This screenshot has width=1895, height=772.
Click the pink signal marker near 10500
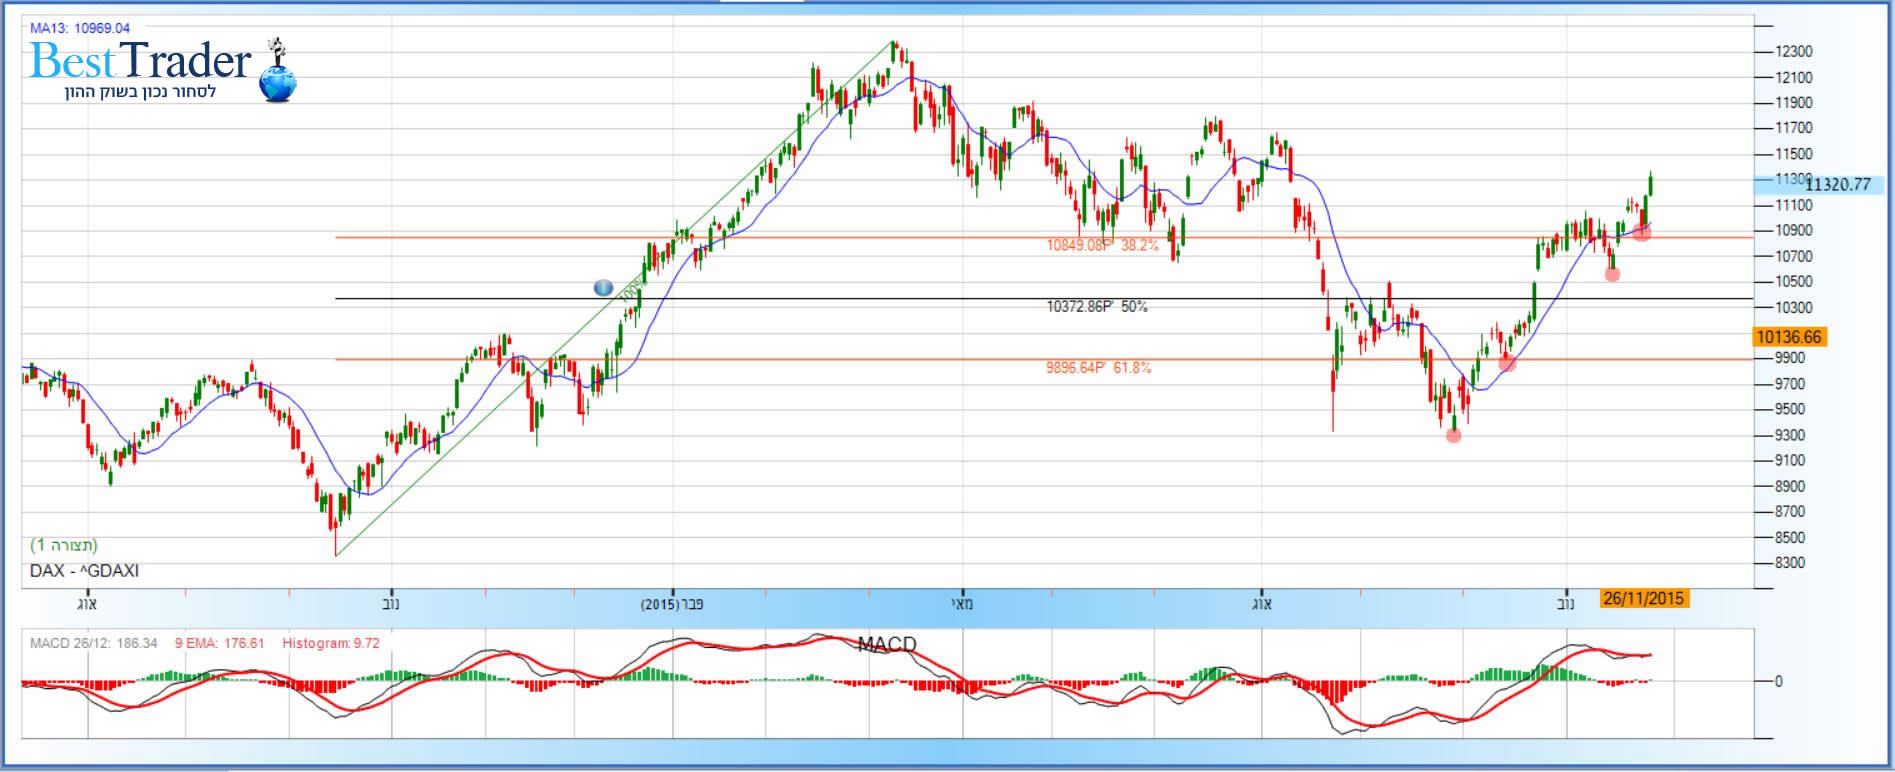pyautogui.click(x=1612, y=274)
